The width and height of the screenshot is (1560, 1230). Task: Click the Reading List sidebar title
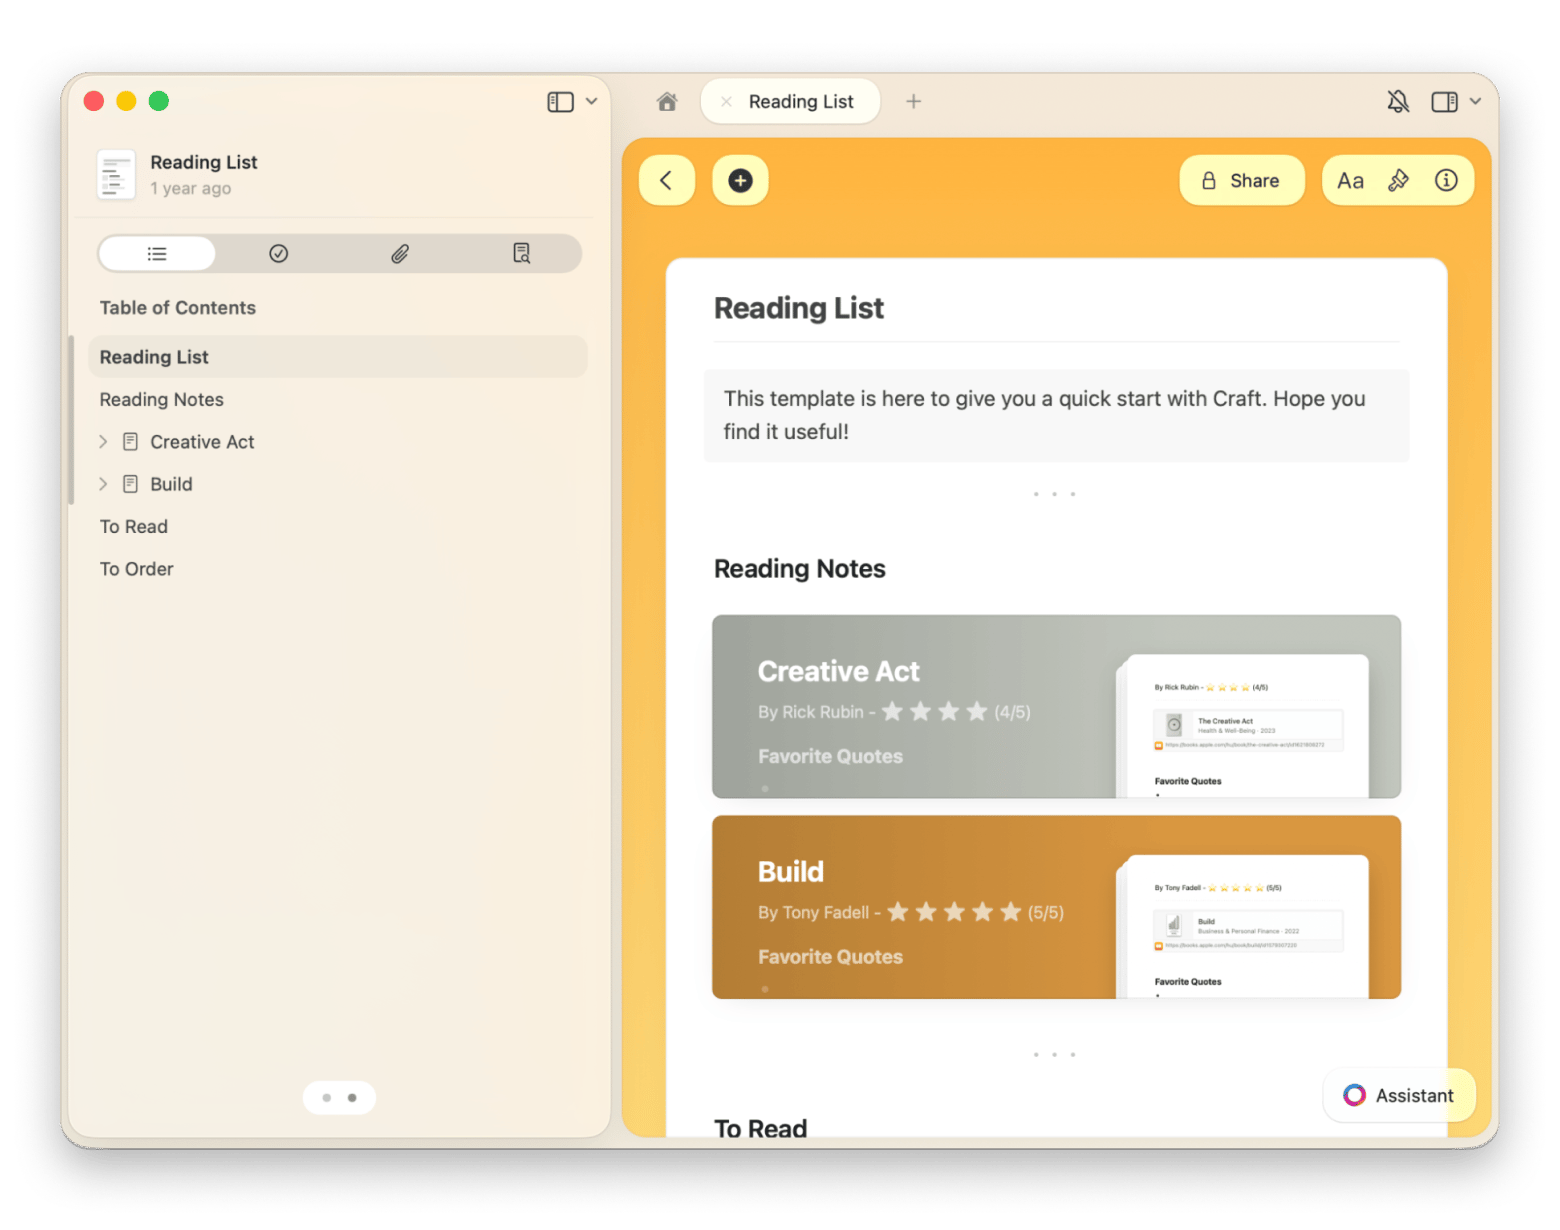[204, 162]
